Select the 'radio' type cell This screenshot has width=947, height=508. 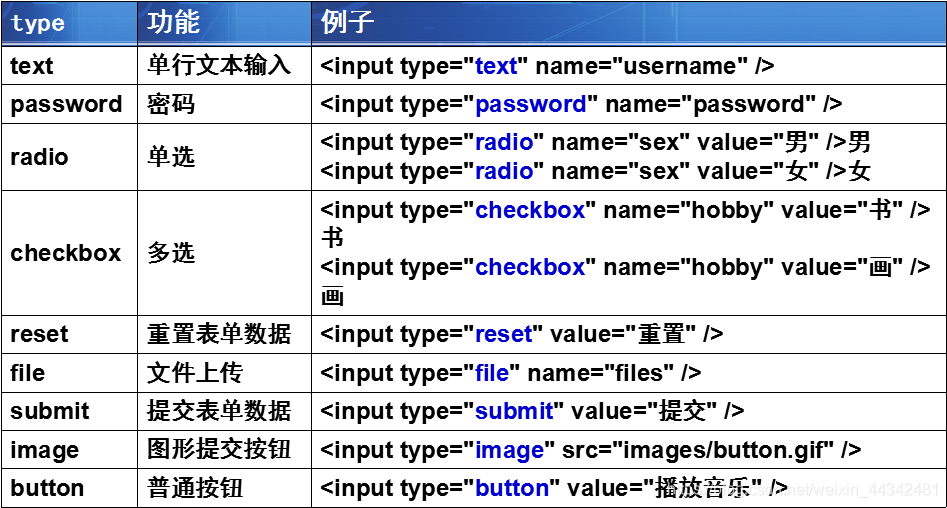coord(69,157)
